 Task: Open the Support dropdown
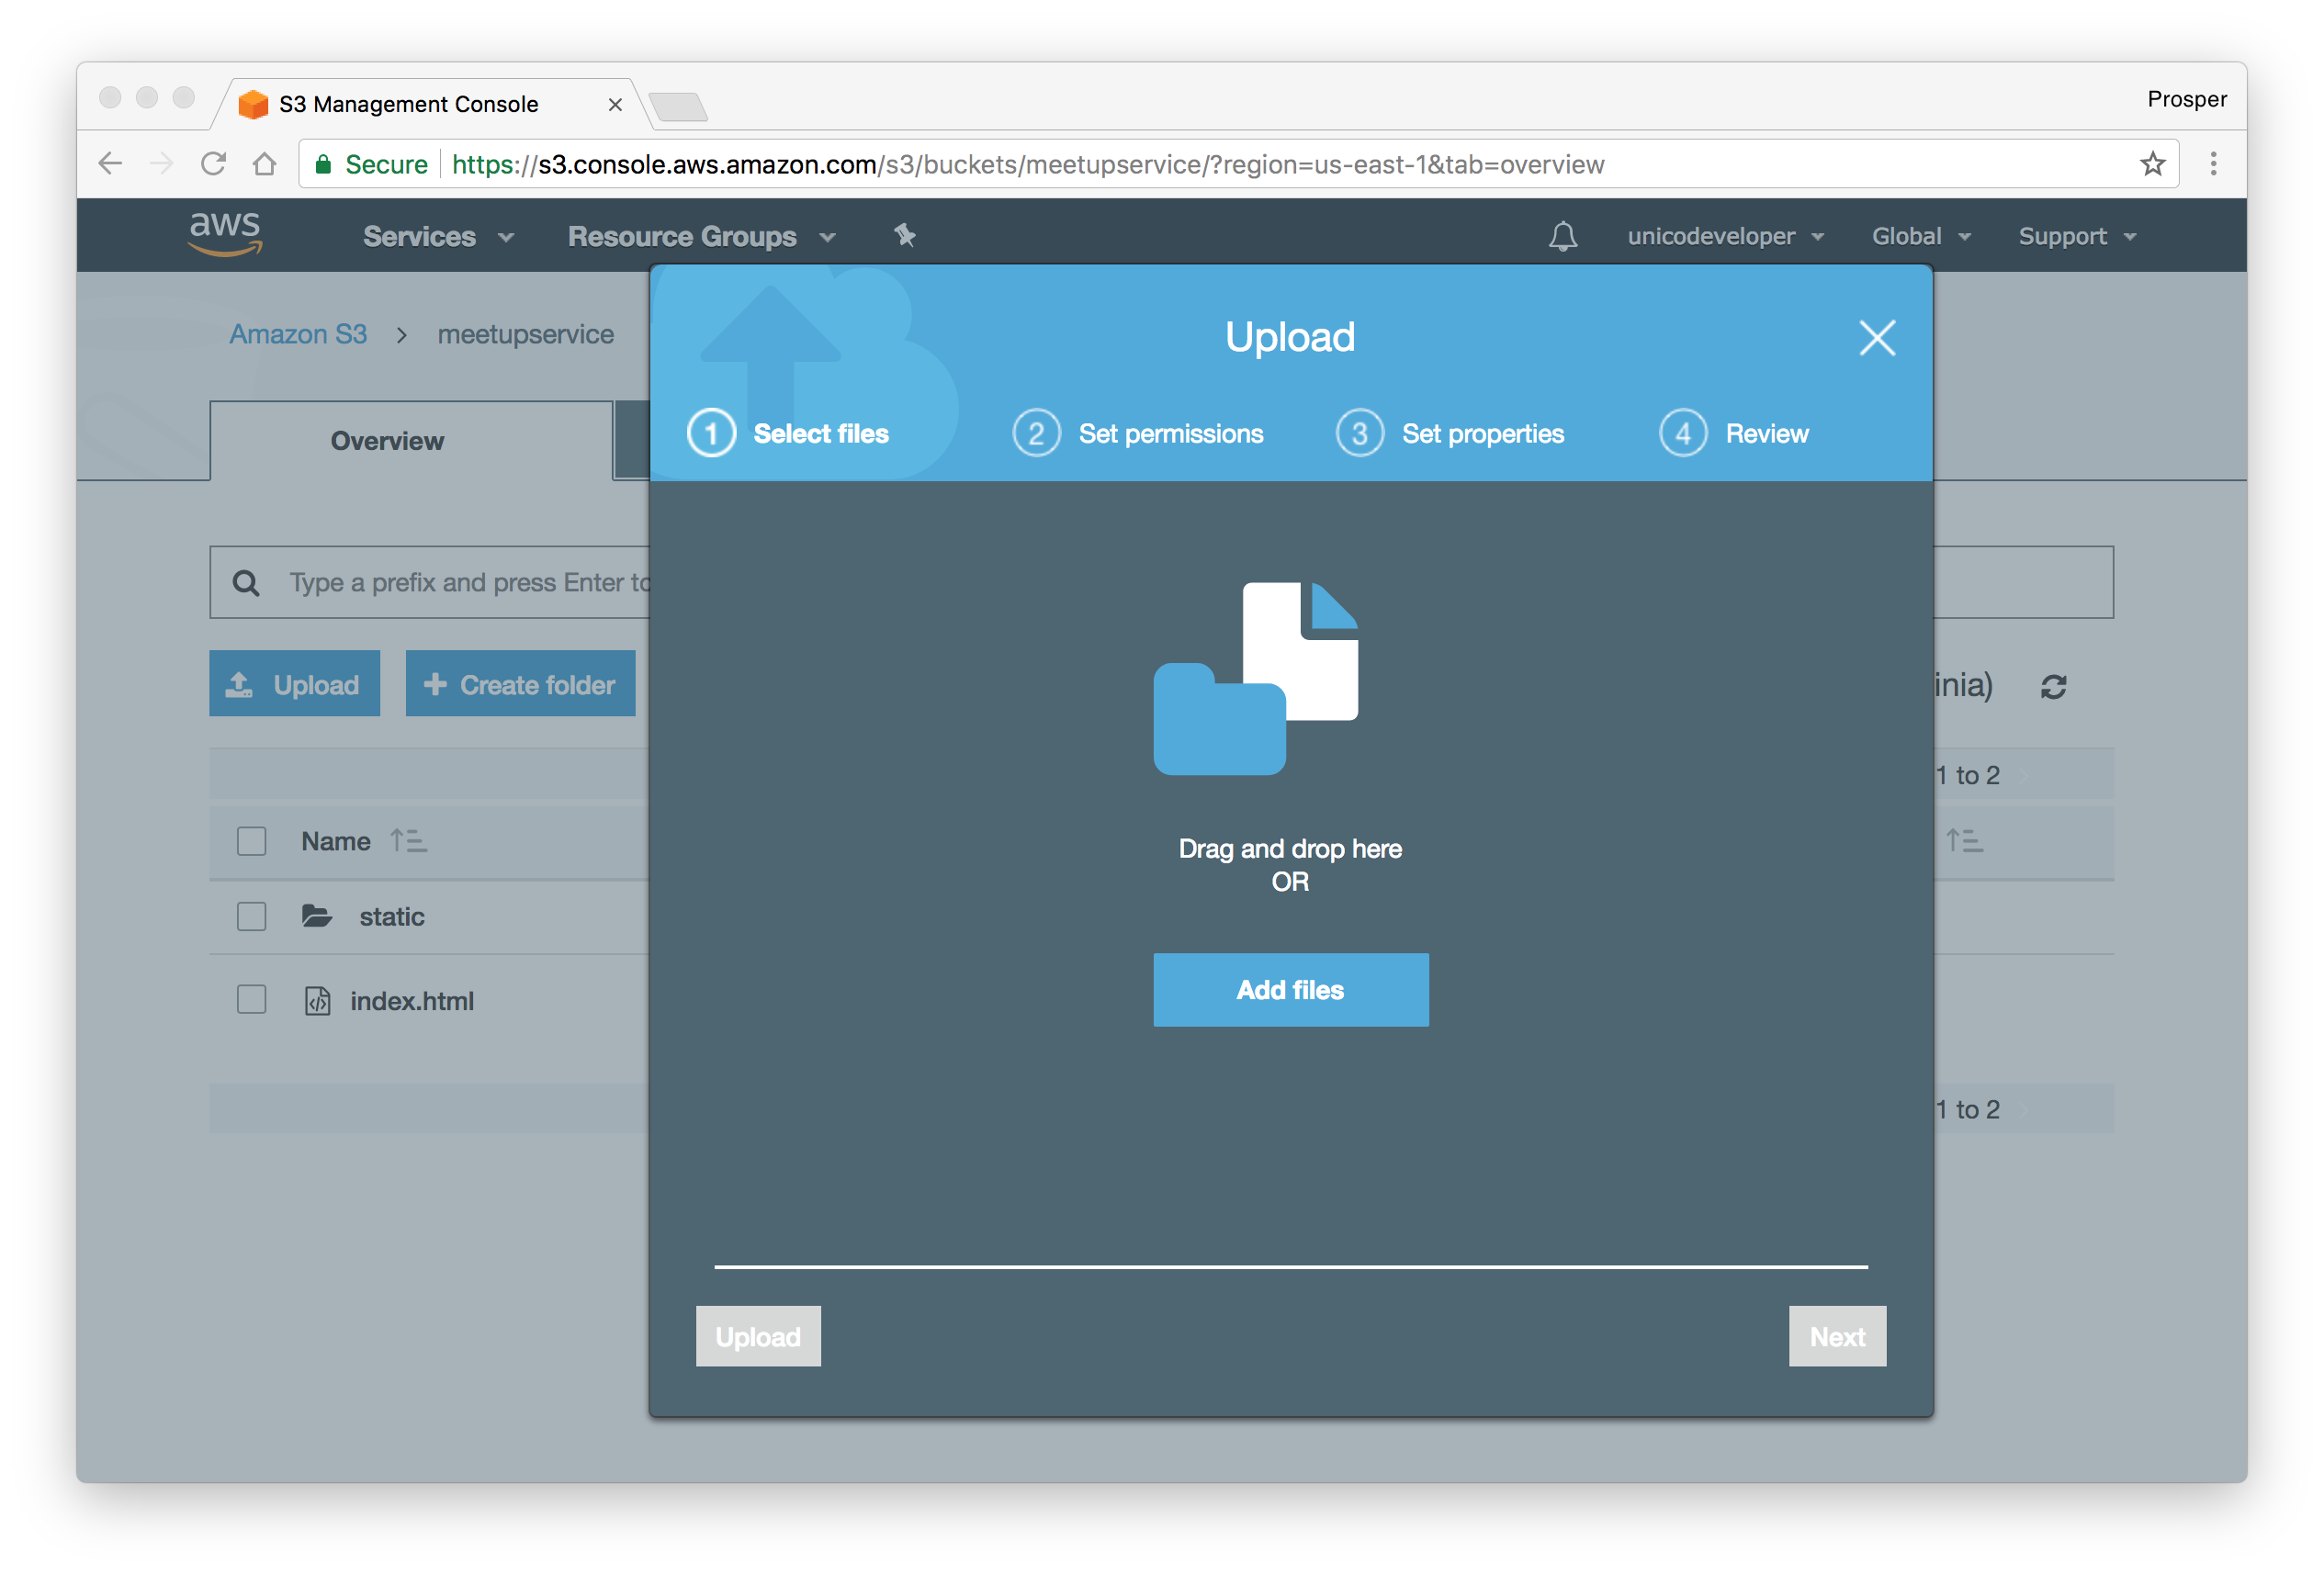point(2077,236)
